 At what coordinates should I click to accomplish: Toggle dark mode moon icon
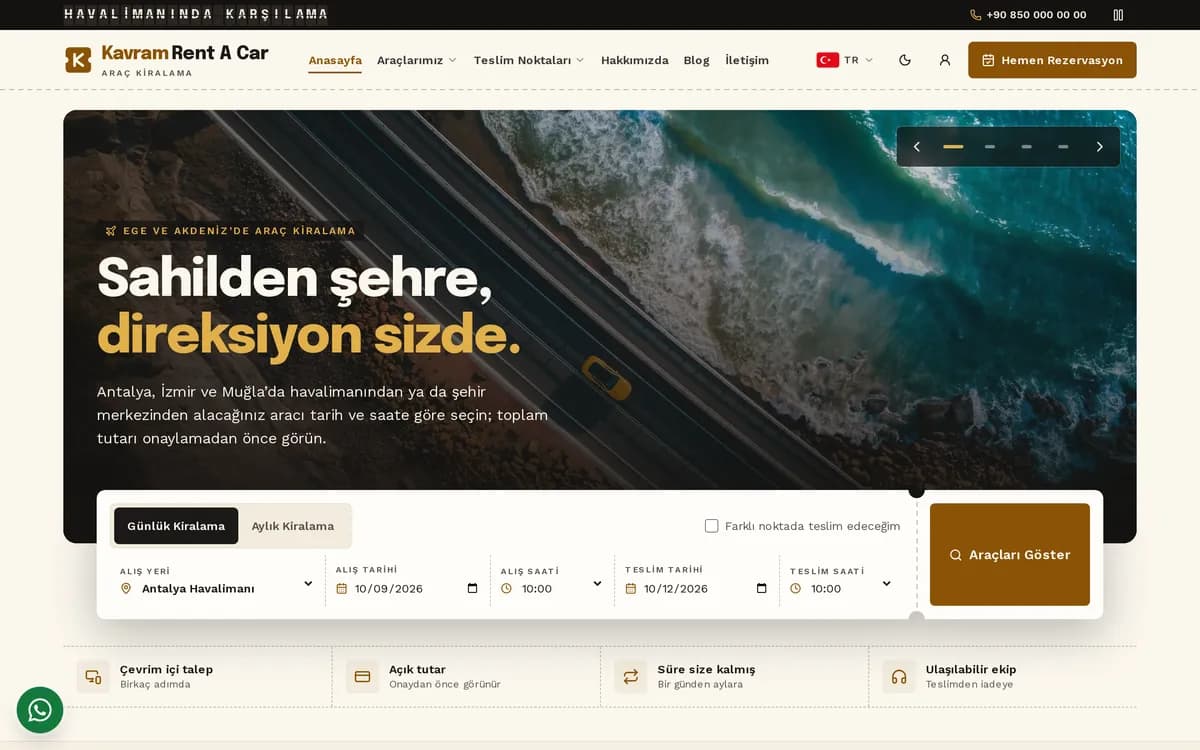[905, 60]
